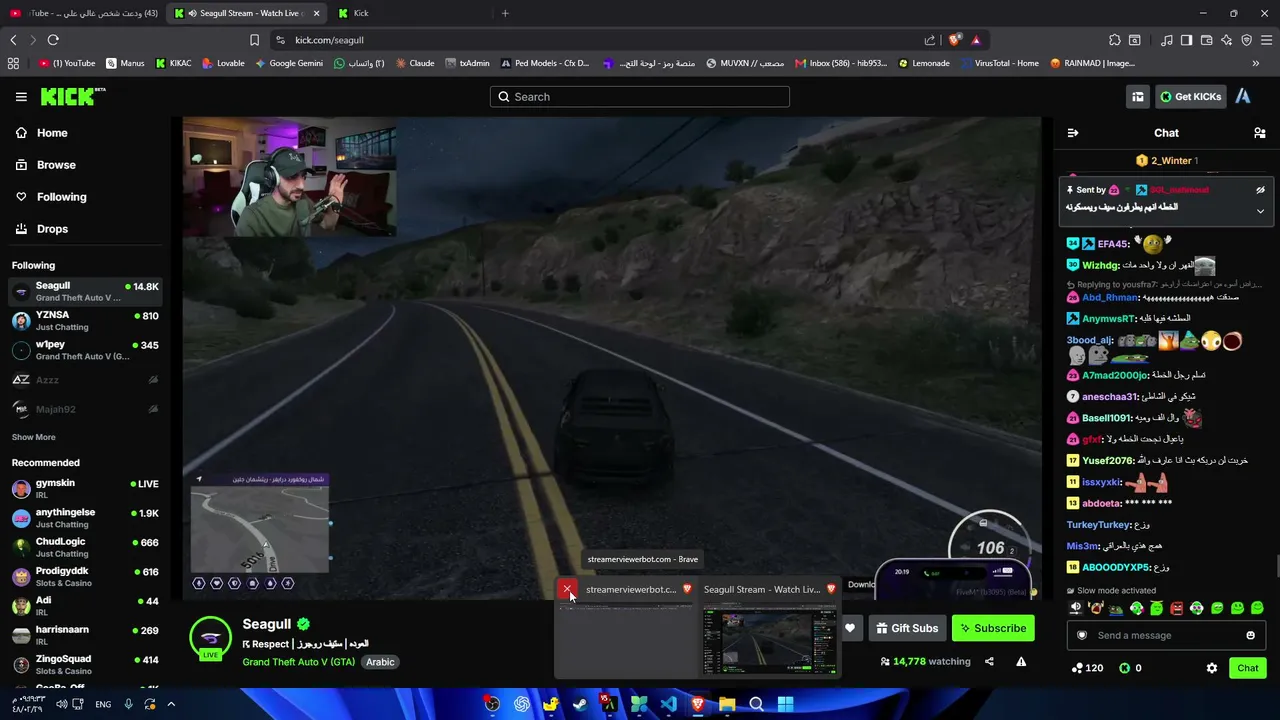Switch to the YouTube browser tab

[84, 13]
